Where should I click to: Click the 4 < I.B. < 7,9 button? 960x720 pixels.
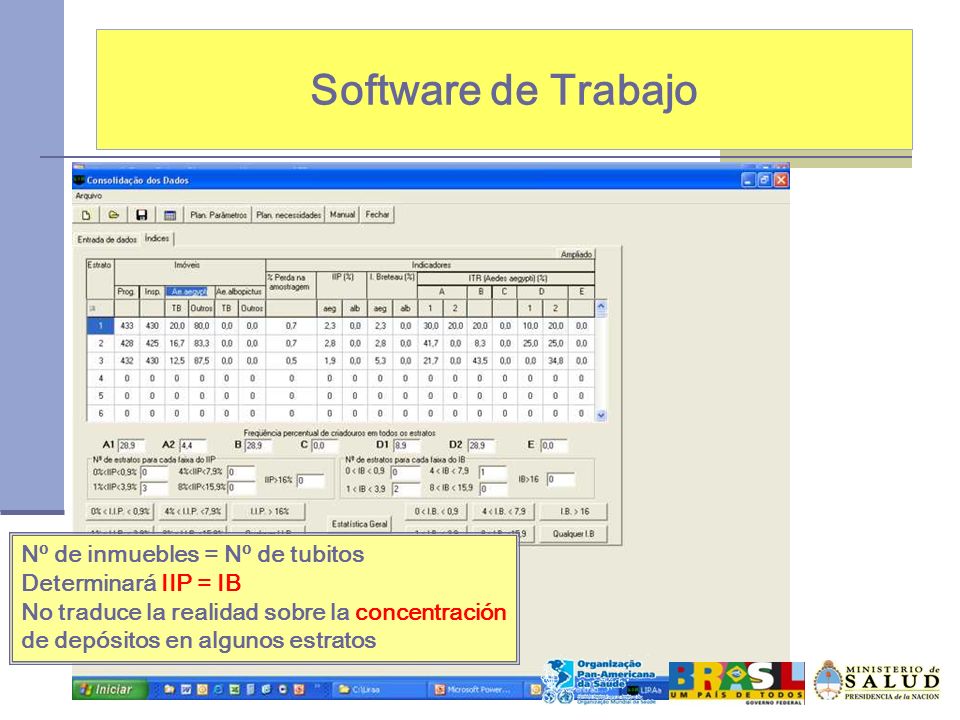pos(504,511)
